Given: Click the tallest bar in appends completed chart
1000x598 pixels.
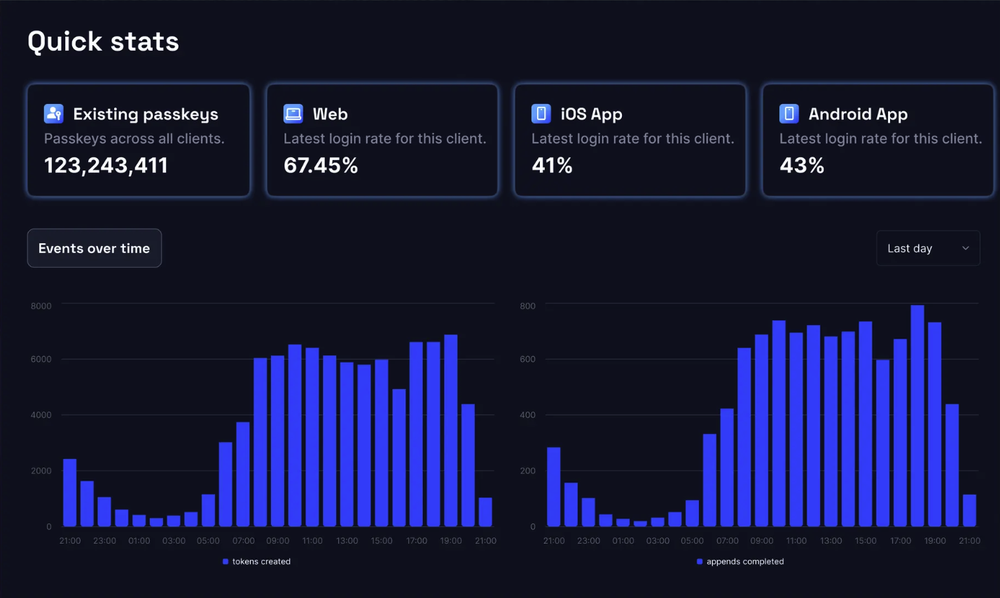Looking at the screenshot, I should click(x=917, y=415).
